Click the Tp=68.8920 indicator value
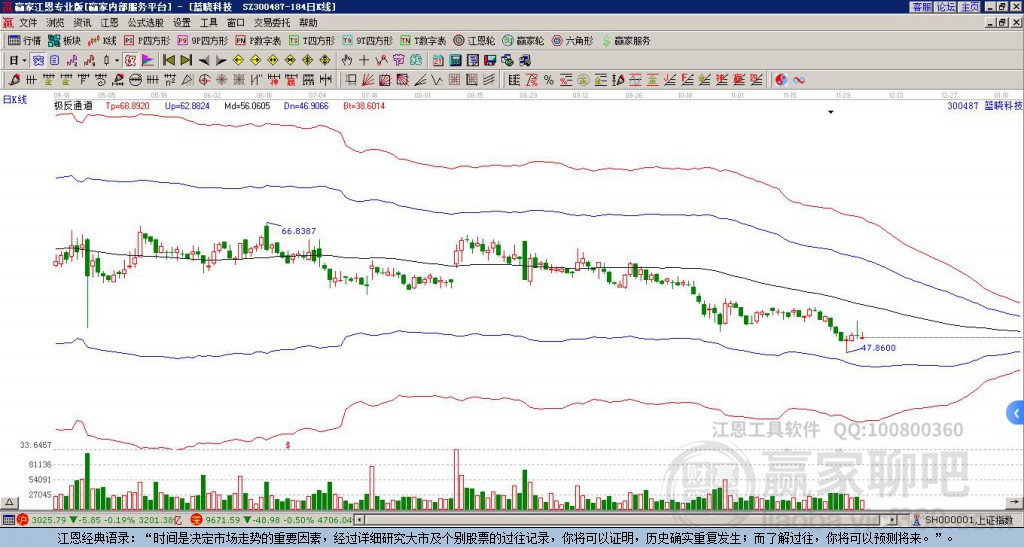1024x548 pixels. coord(127,106)
